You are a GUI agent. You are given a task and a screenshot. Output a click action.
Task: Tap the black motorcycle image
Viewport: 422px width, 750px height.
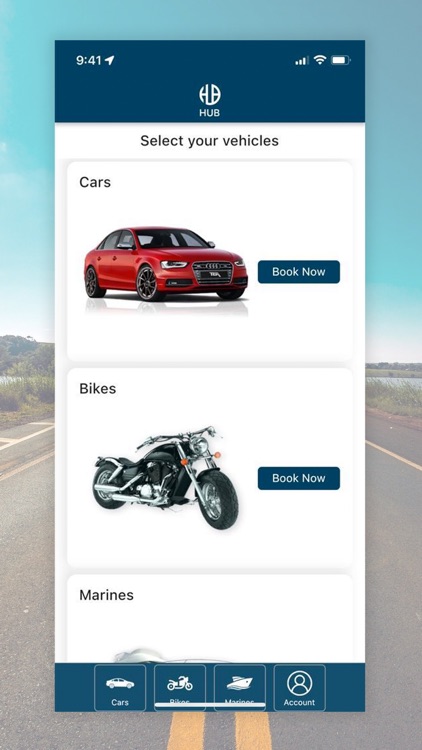coord(166,477)
